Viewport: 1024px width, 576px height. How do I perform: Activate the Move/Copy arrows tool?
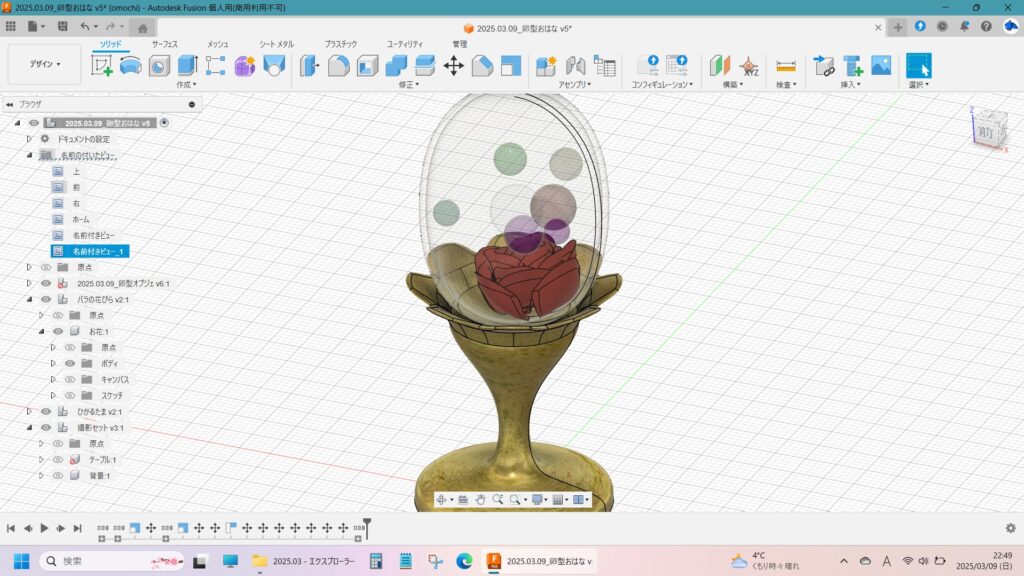(x=453, y=66)
